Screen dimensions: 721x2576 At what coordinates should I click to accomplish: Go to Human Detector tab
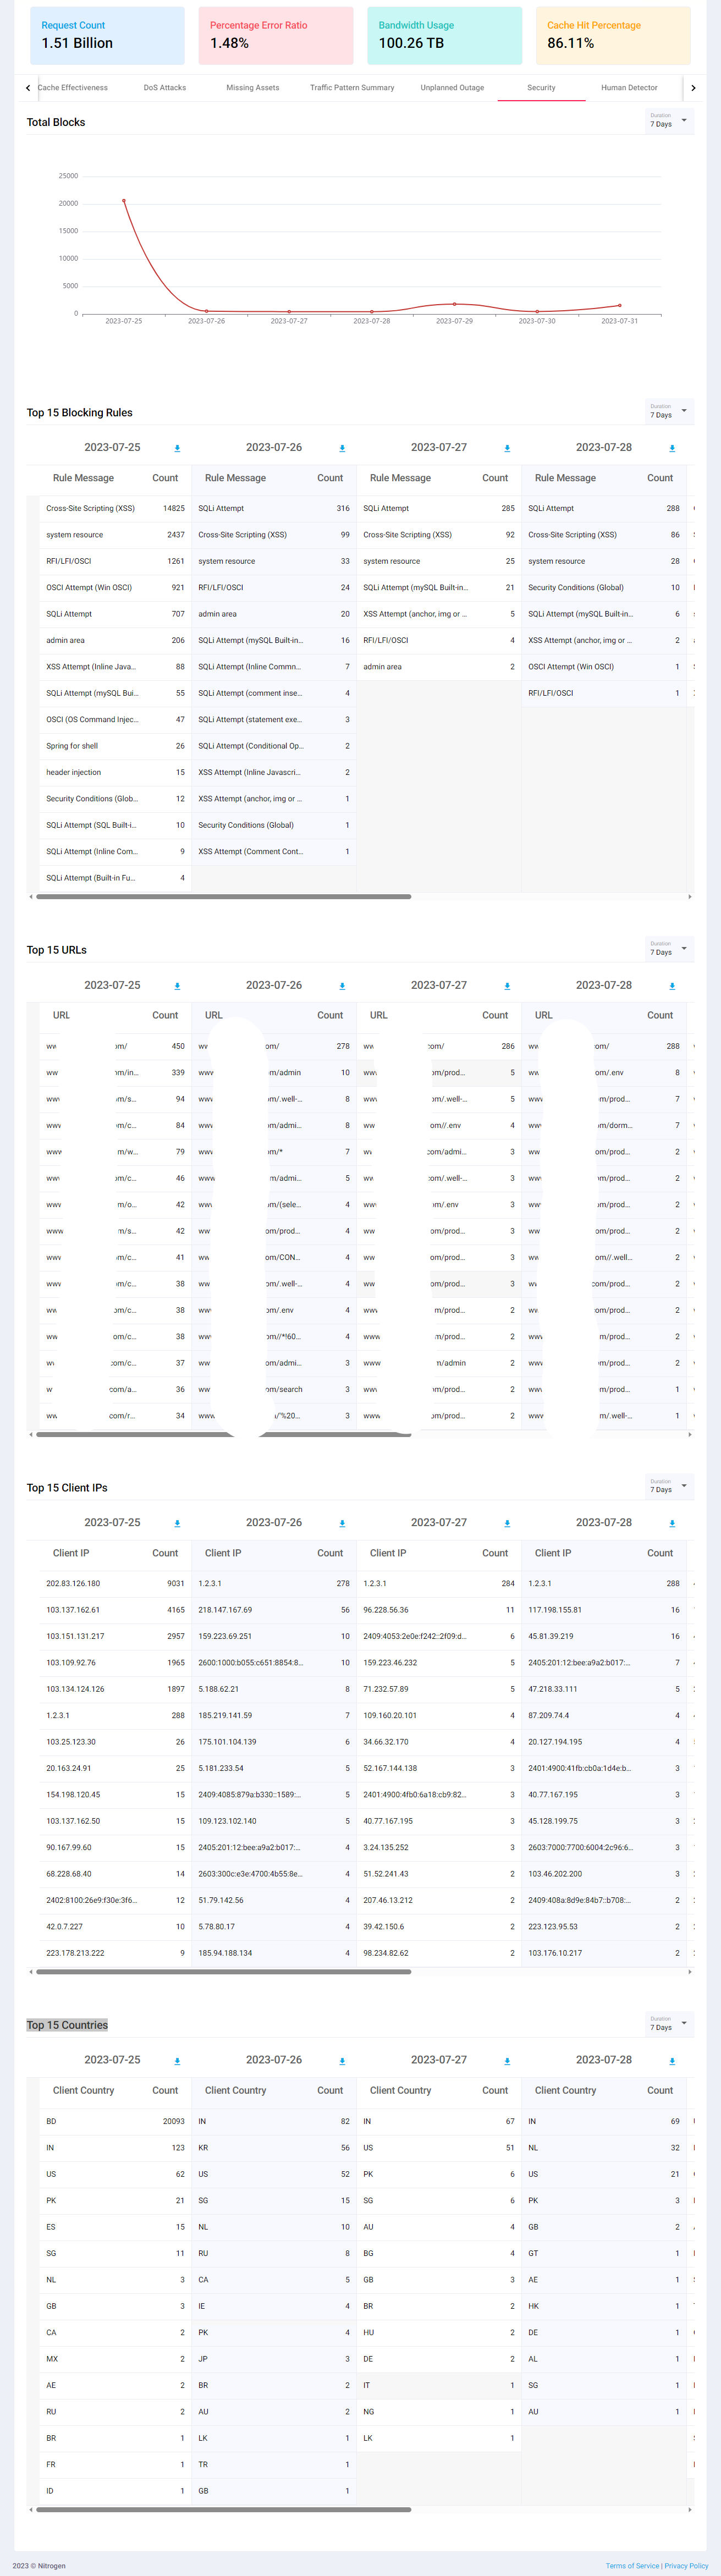(x=629, y=88)
